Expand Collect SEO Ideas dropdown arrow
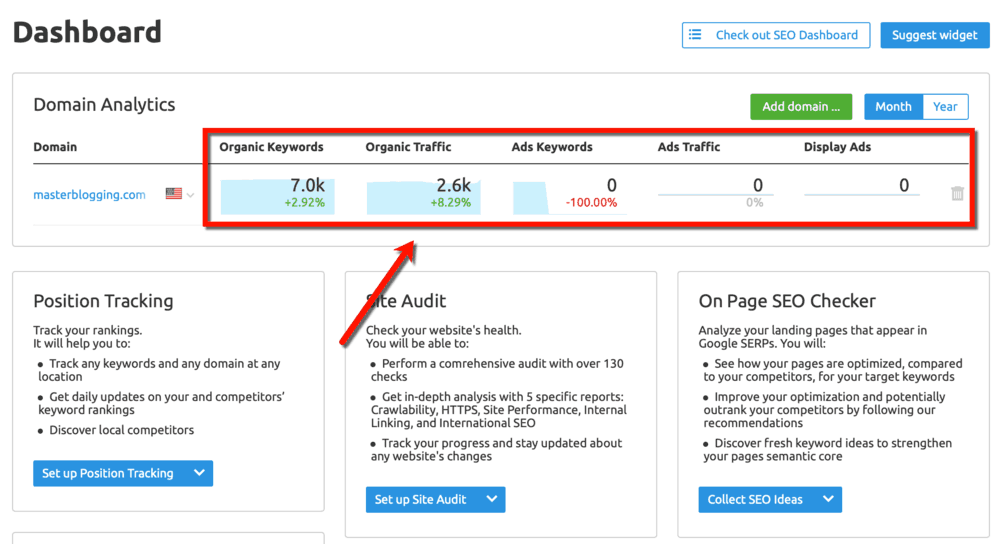Viewport: 1000px width, 544px height. [828, 499]
